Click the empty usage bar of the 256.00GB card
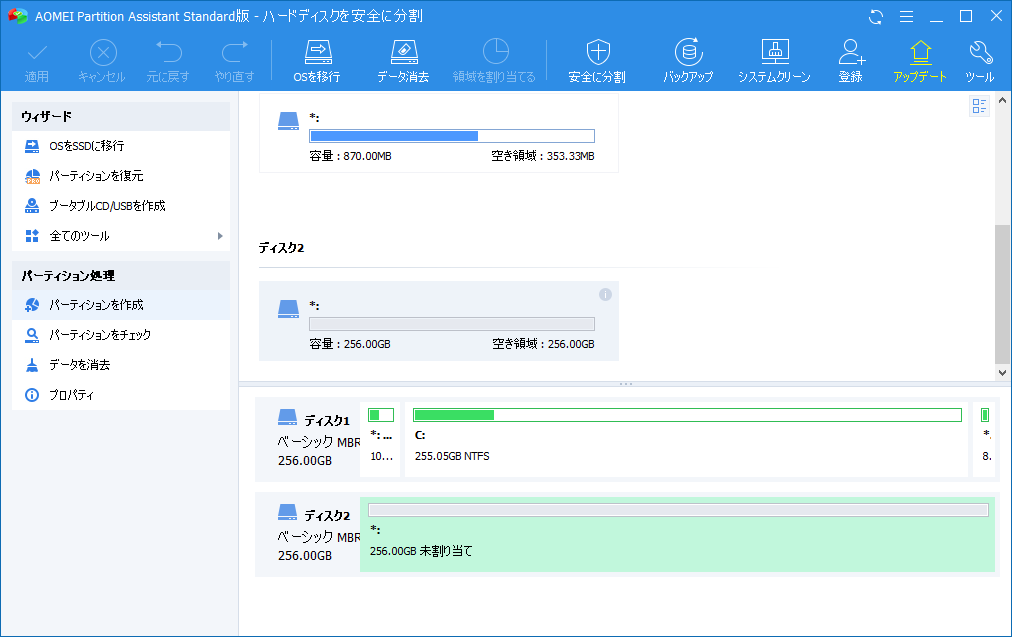The height and width of the screenshot is (637, 1012). tap(452, 324)
